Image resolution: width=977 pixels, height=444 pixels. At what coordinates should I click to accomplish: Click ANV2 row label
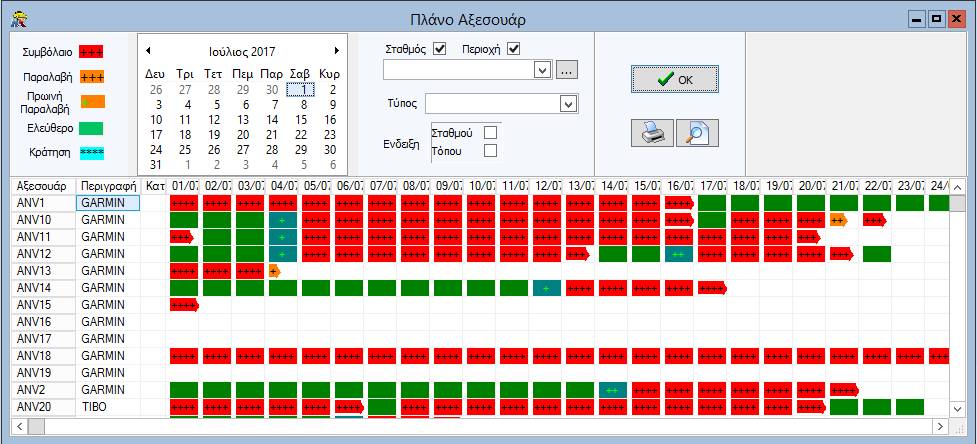43,390
